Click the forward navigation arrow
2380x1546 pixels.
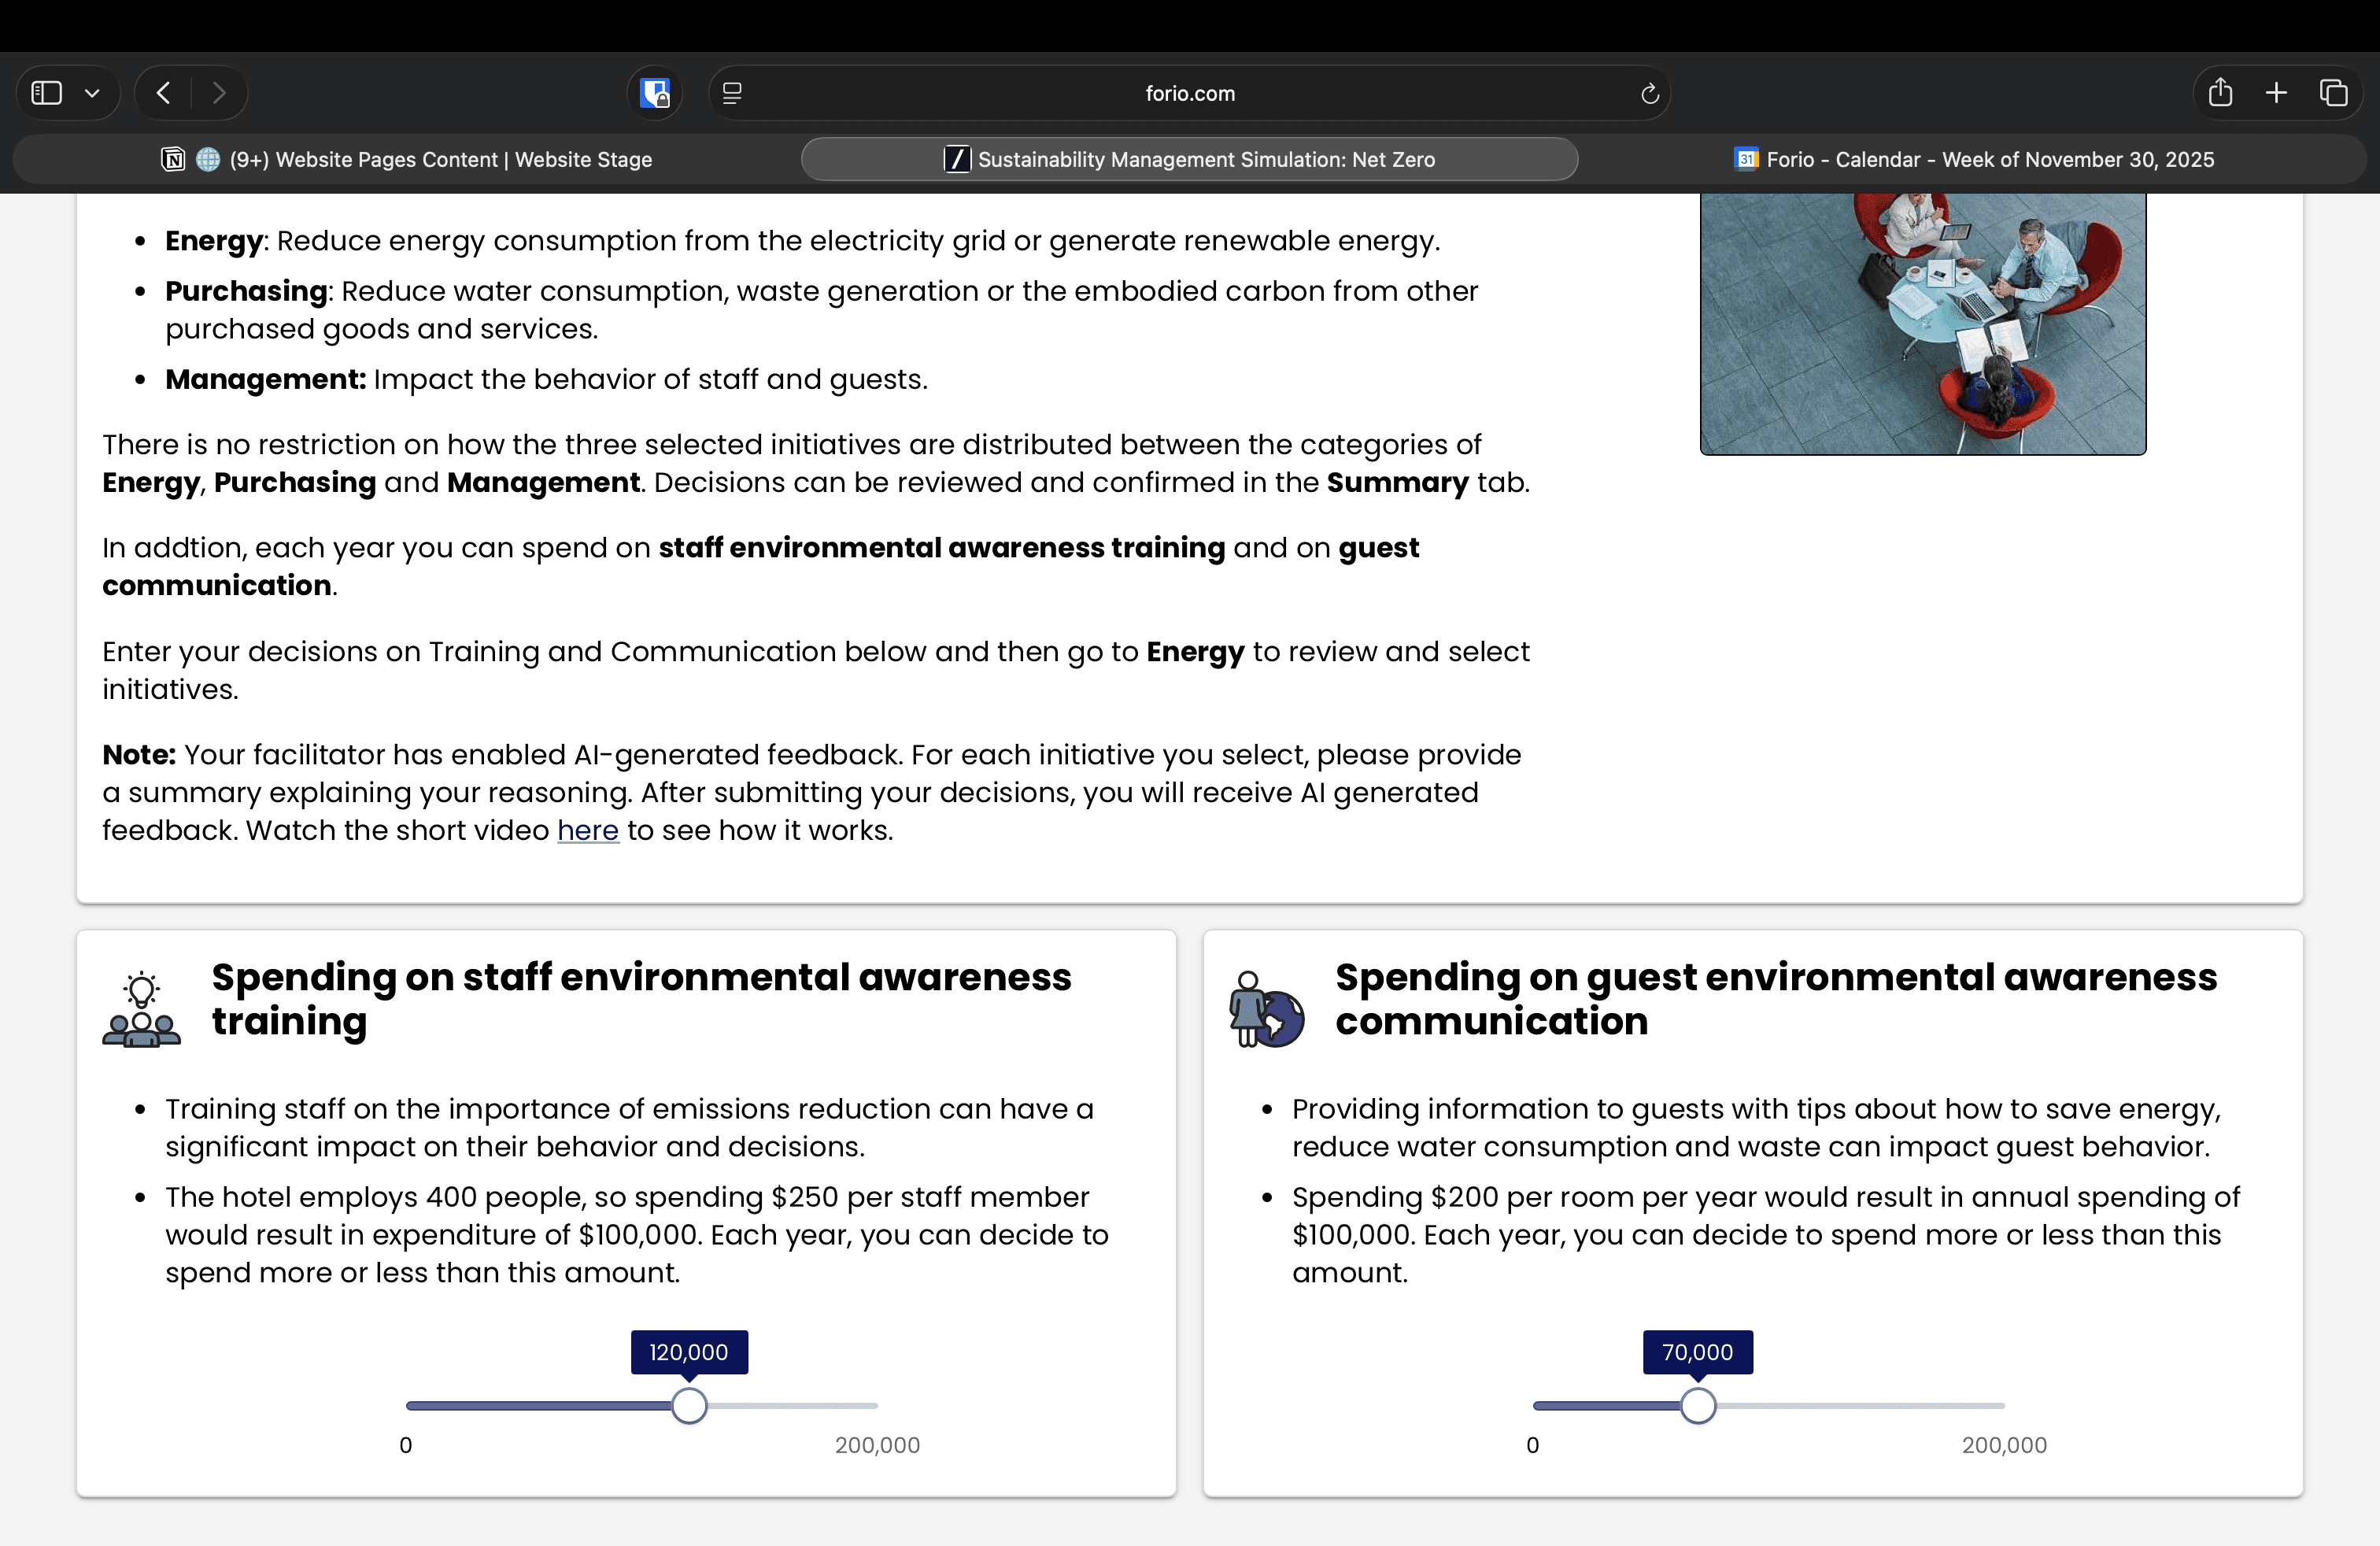coord(219,93)
